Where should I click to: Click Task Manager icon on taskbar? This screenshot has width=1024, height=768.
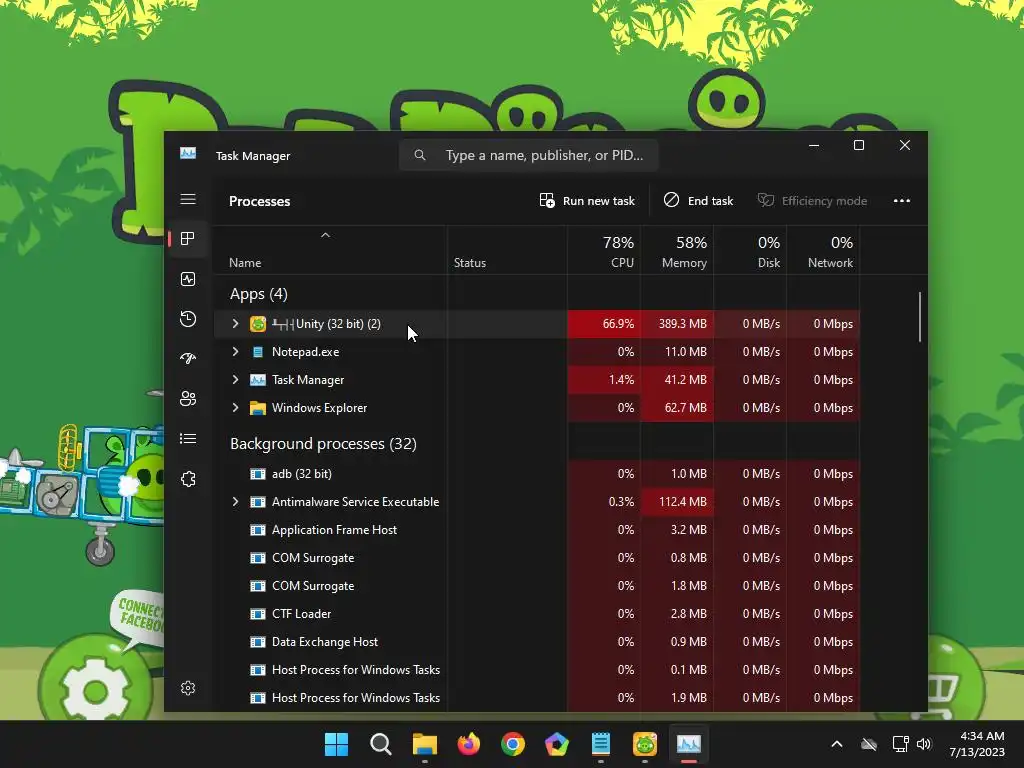[689, 744]
